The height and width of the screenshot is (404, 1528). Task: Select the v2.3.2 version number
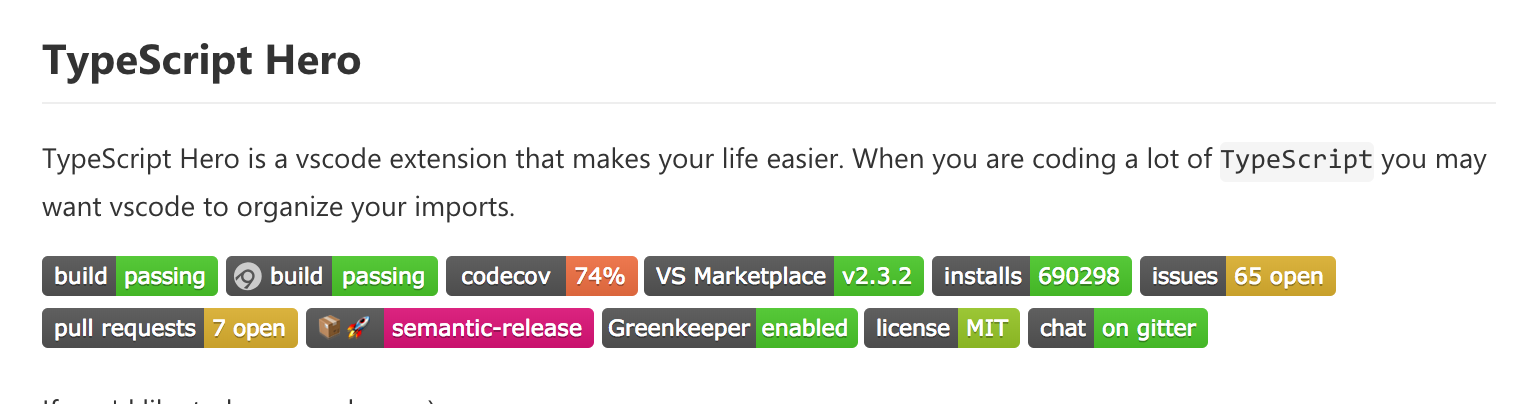click(877, 277)
